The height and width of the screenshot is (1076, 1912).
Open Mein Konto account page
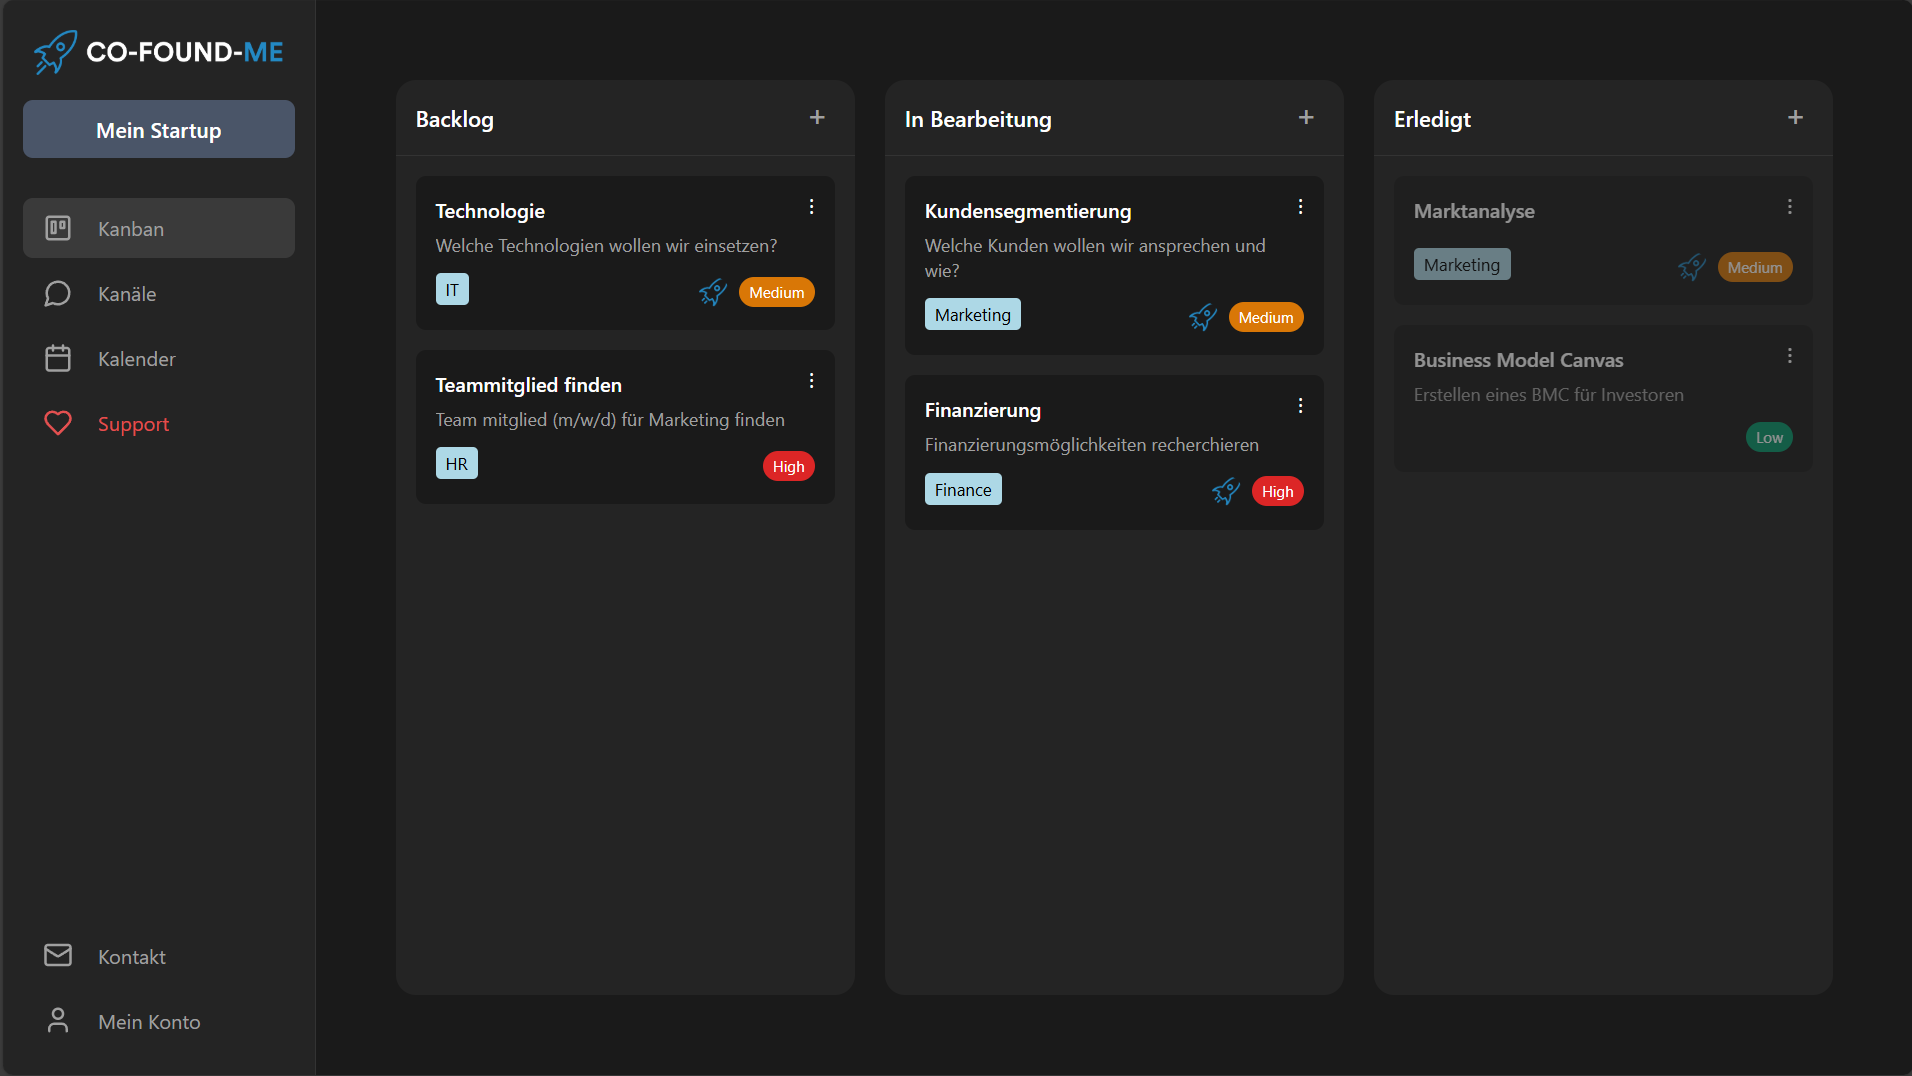tap(149, 1022)
